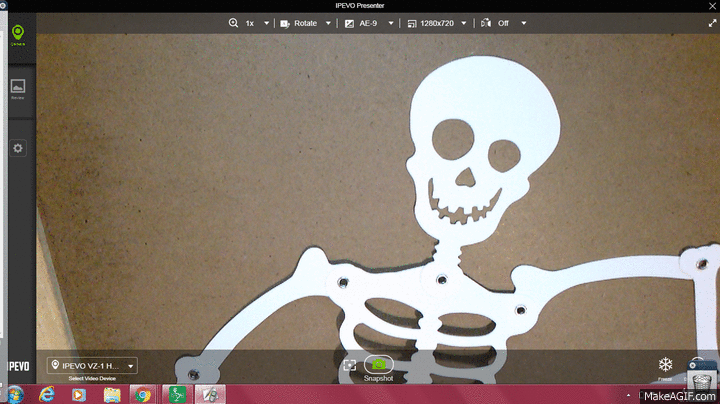Freeze the live image with snowflake
The height and width of the screenshot is (404, 720).
(x=664, y=365)
